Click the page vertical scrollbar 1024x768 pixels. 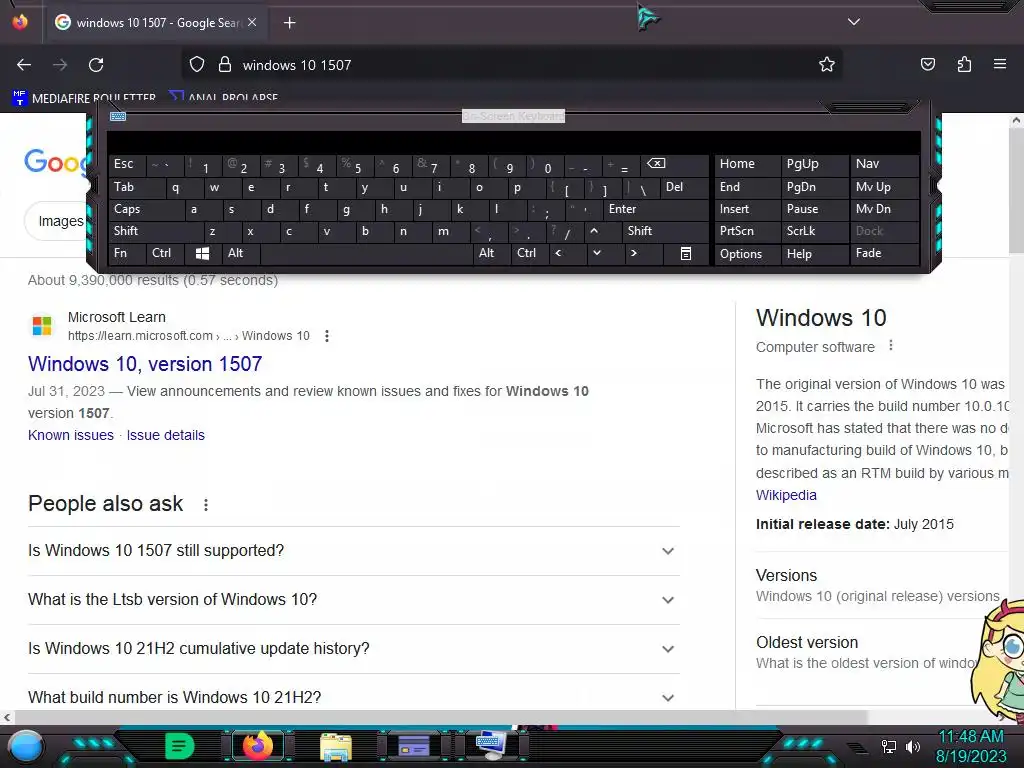[1016, 189]
